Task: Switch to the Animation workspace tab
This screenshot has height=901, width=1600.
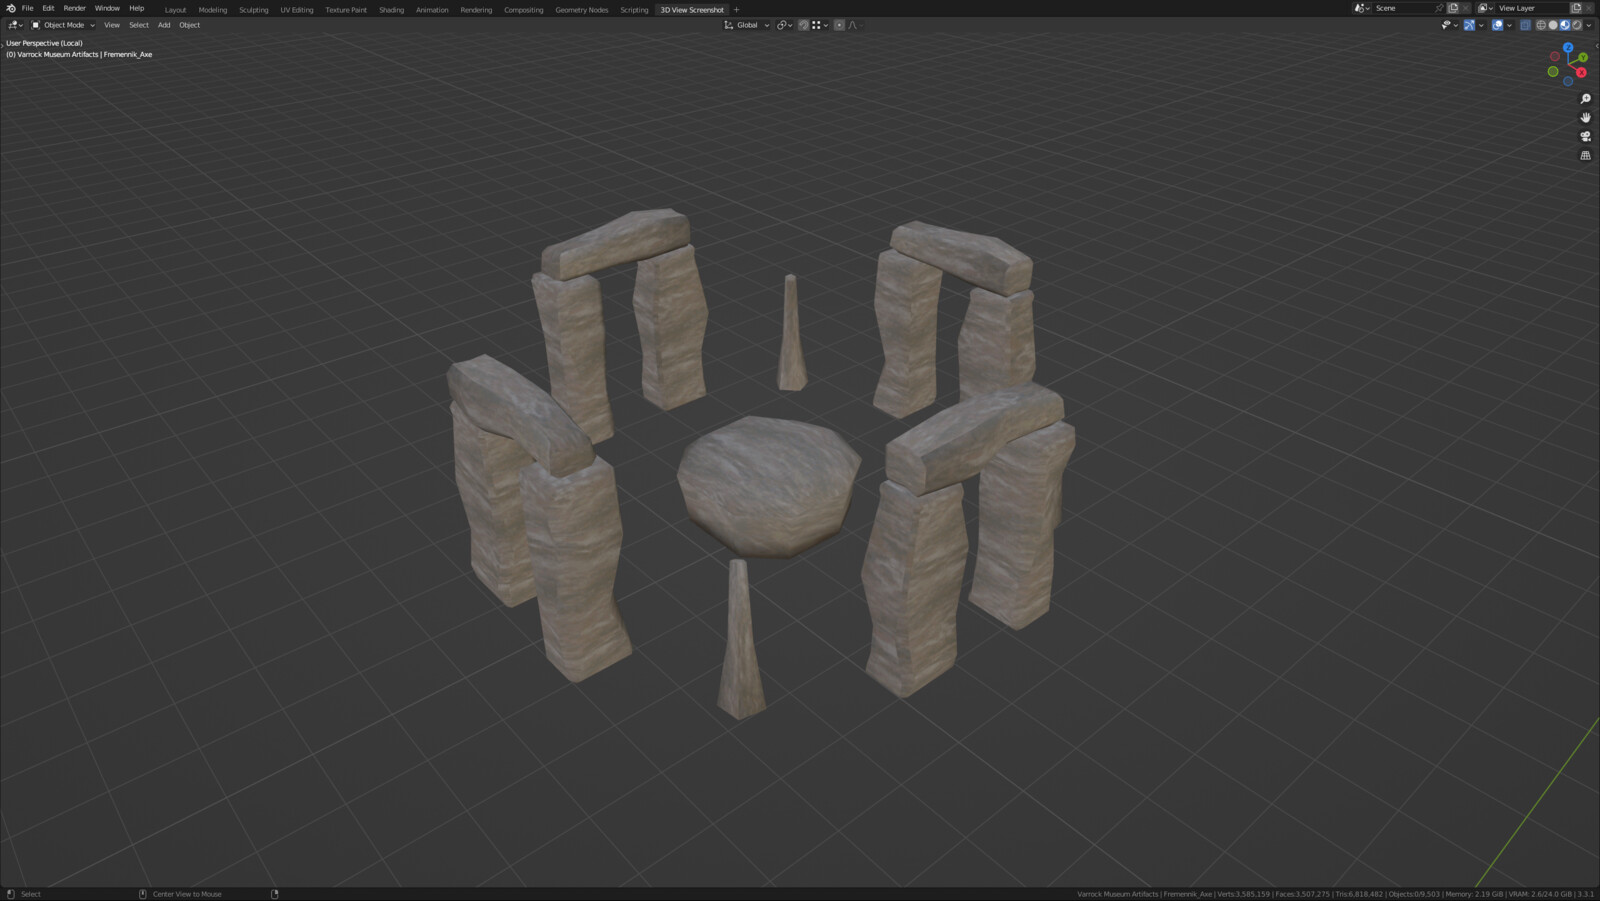Action: click(x=432, y=10)
